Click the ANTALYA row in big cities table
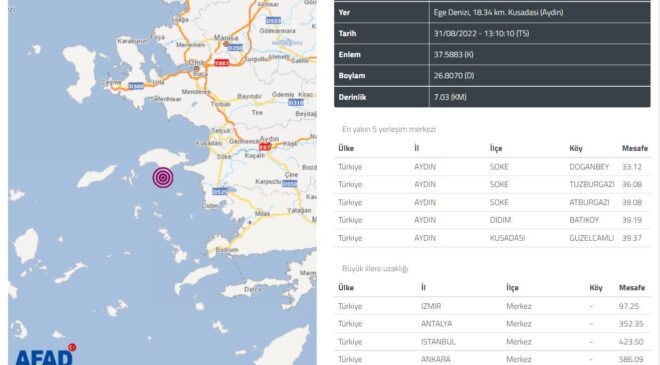The image size is (660, 365). click(x=492, y=324)
